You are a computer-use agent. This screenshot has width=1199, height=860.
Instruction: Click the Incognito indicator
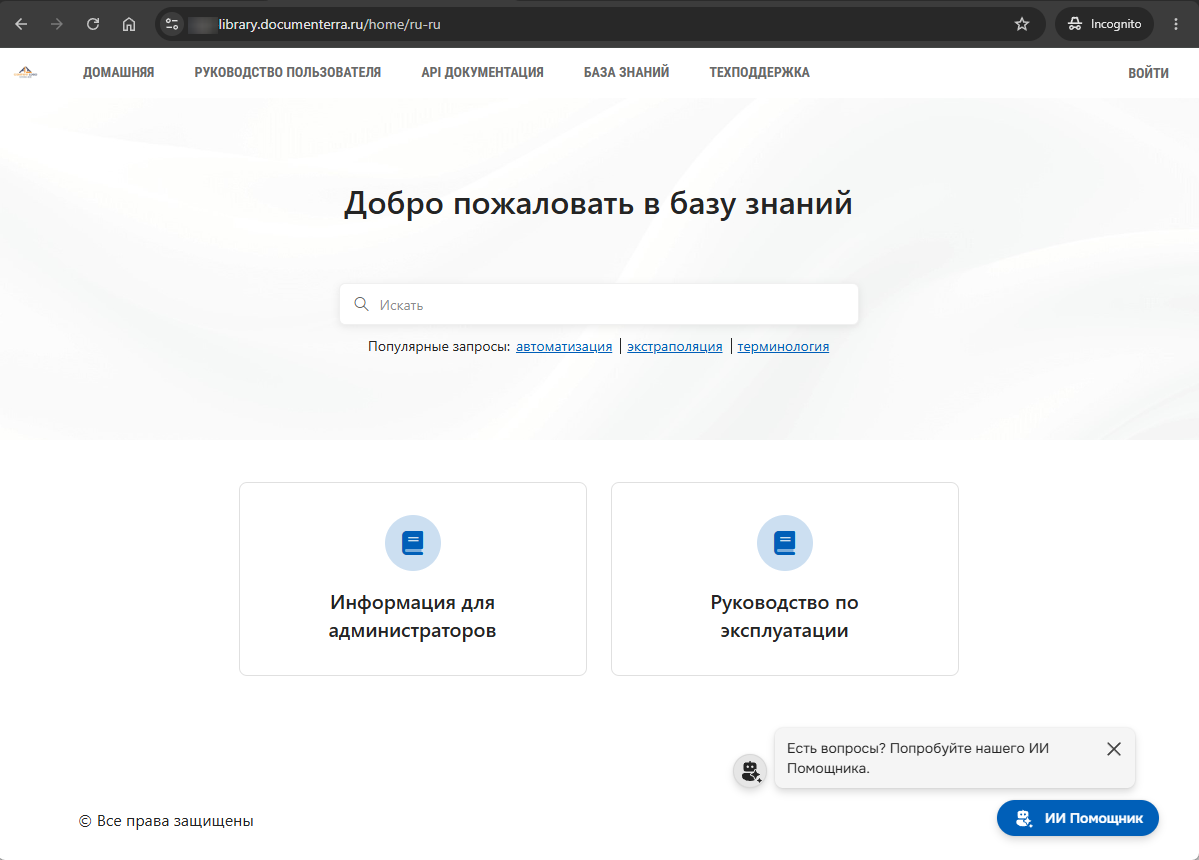[1104, 24]
